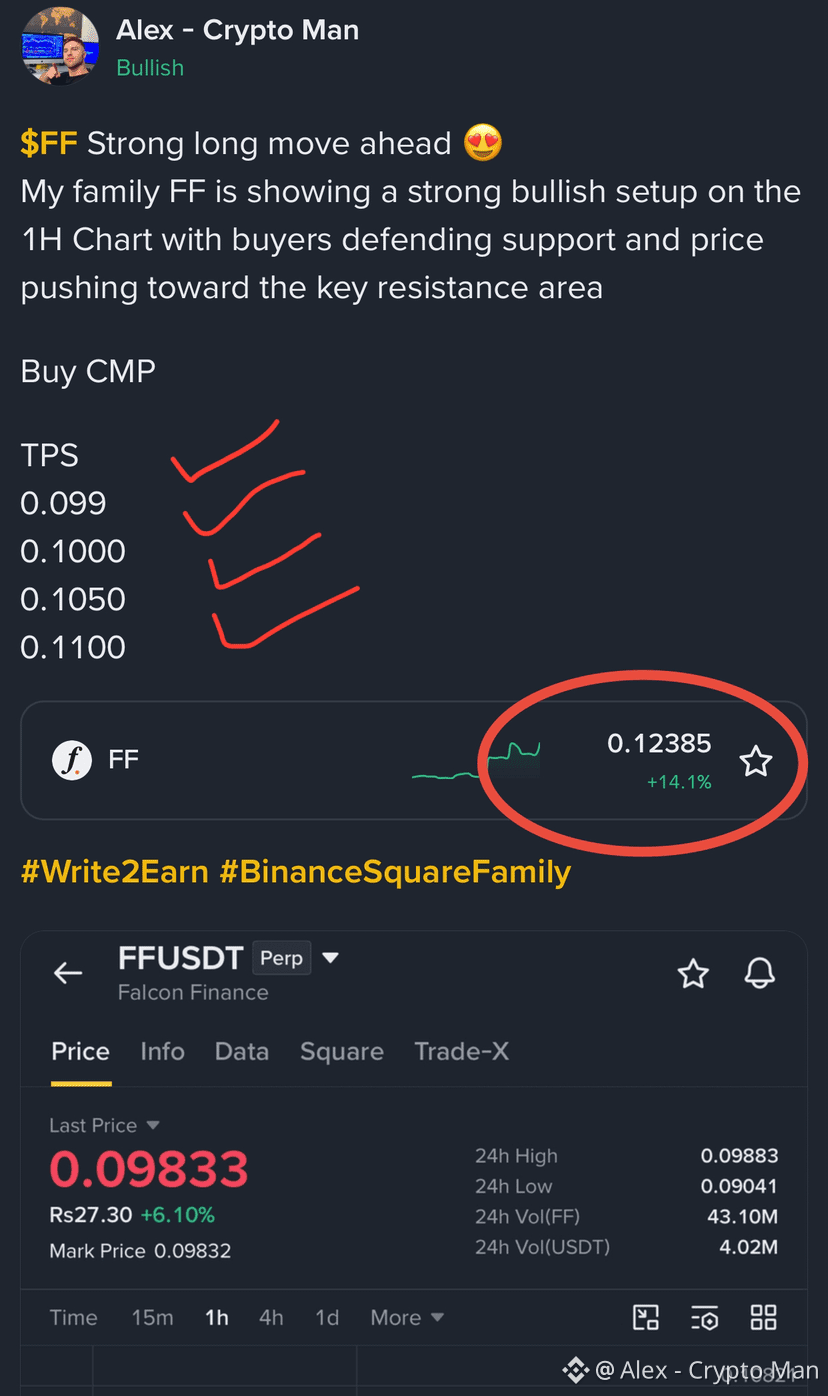Open price alert bell icon
This screenshot has width=828, height=1396.
point(760,973)
